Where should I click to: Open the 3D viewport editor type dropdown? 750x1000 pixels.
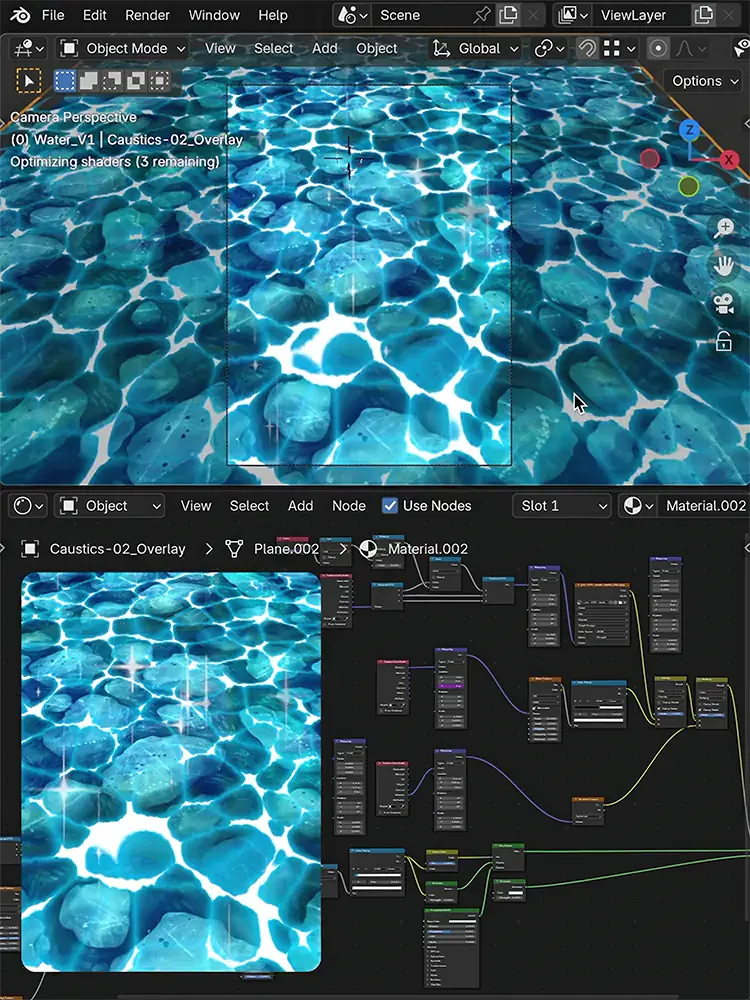(x=29, y=48)
